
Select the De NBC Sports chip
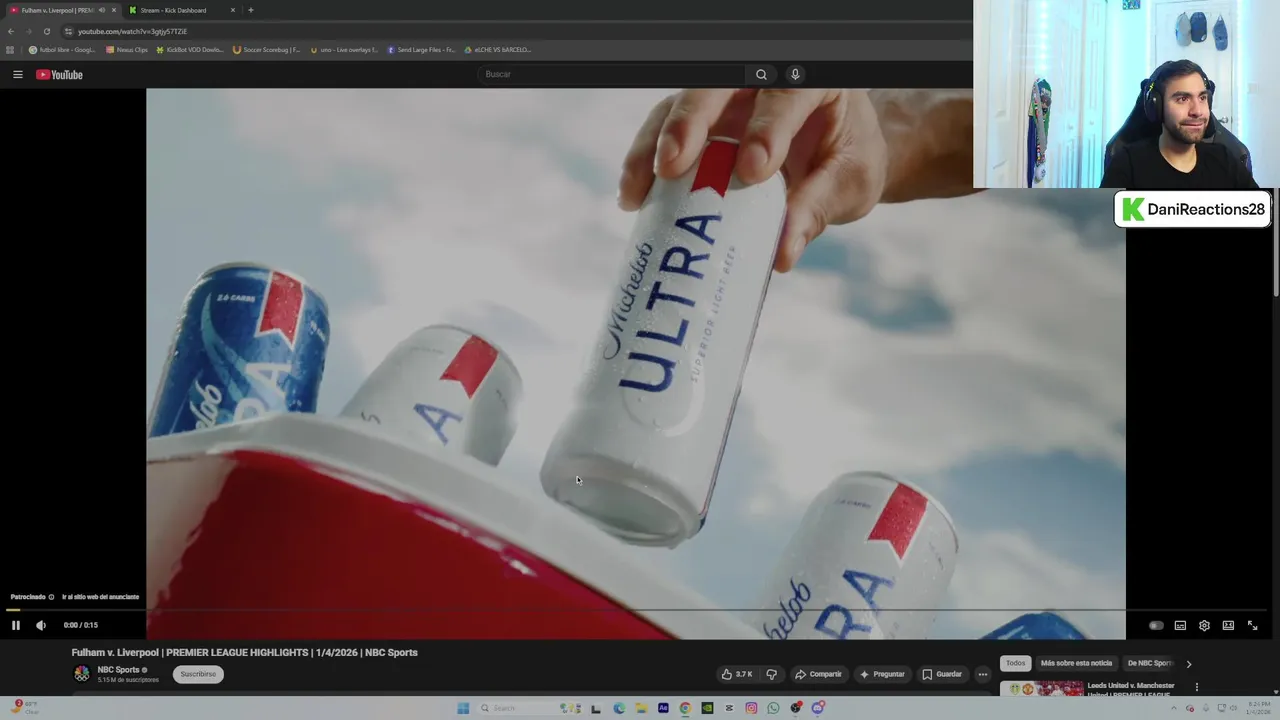click(1149, 663)
